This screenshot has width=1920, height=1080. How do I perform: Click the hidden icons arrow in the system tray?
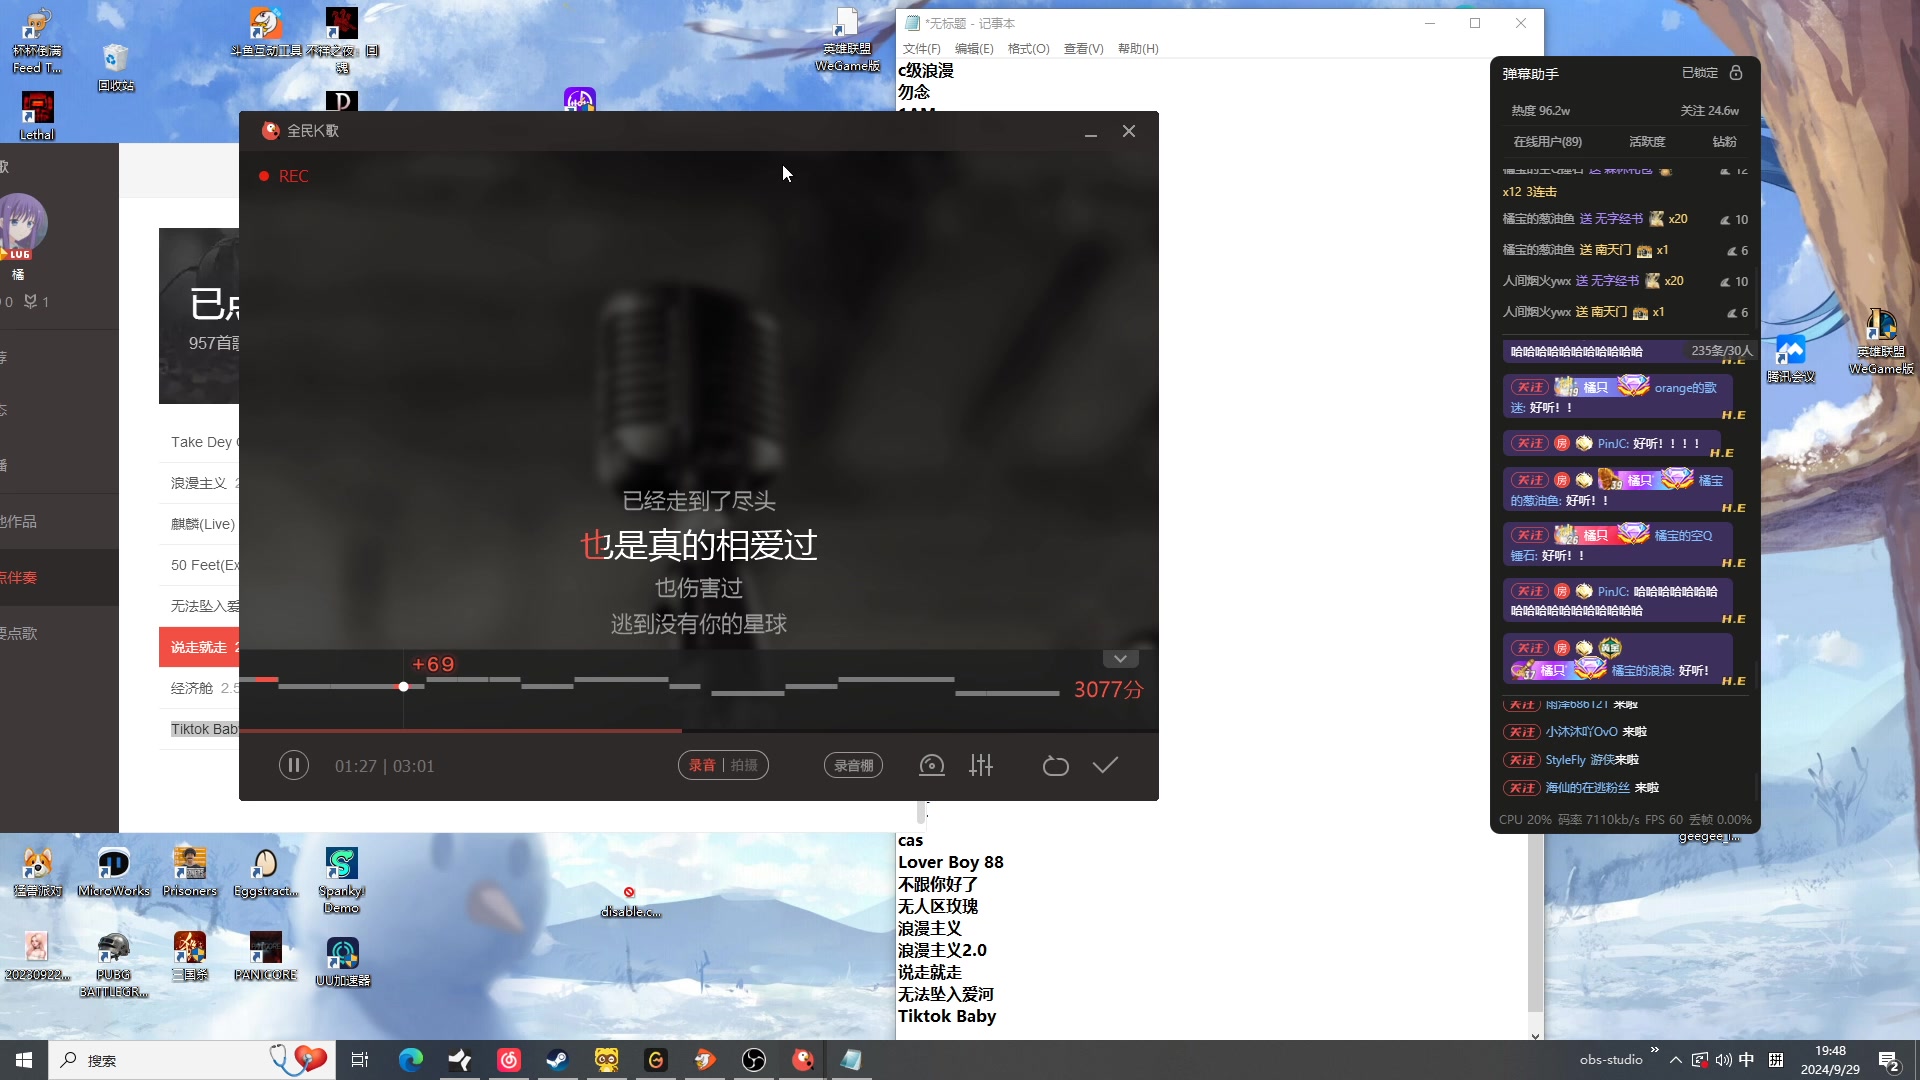pyautogui.click(x=1677, y=1059)
